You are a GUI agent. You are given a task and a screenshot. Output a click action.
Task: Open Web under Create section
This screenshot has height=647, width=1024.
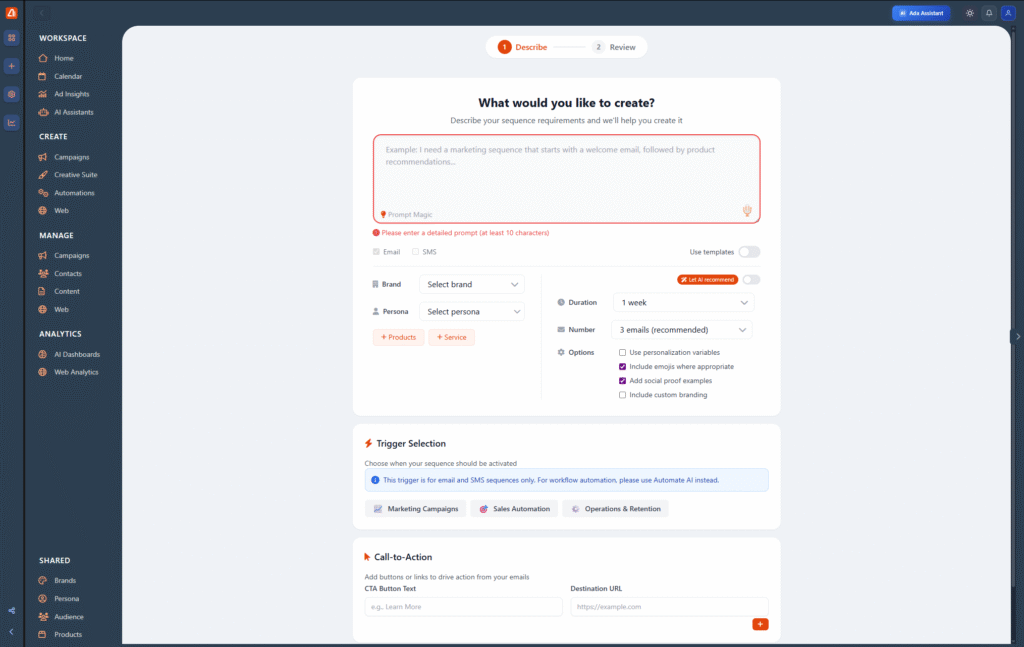click(x=61, y=211)
